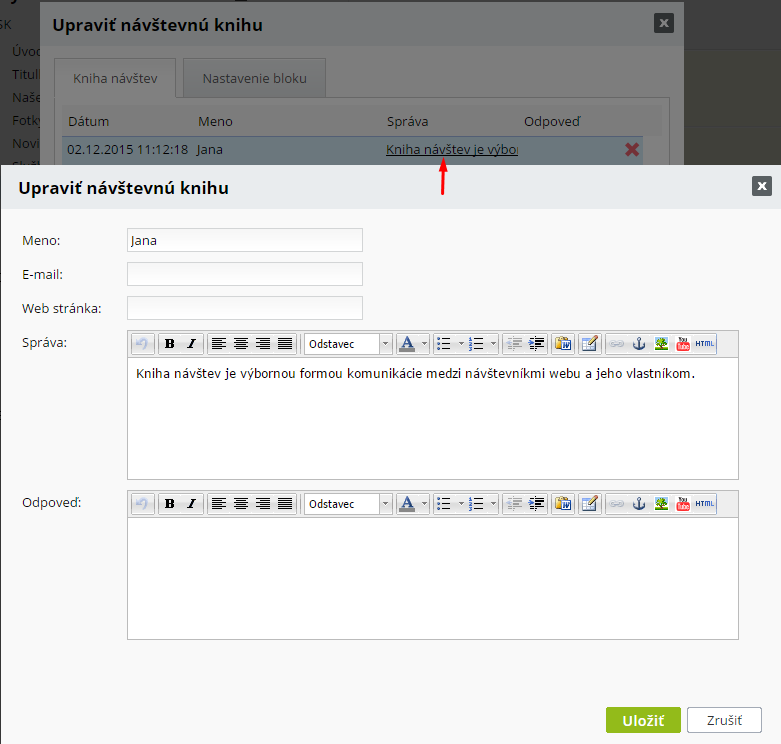The height and width of the screenshot is (744, 781).
Task: Align text right in the Odpoveď editor
Action: [x=262, y=504]
